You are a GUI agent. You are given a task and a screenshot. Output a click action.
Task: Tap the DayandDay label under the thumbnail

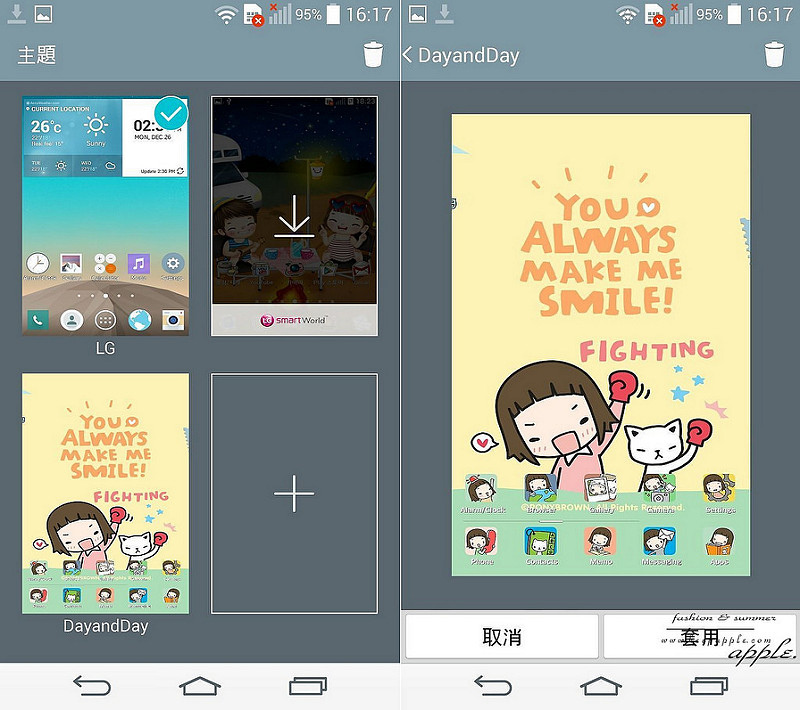pos(106,626)
